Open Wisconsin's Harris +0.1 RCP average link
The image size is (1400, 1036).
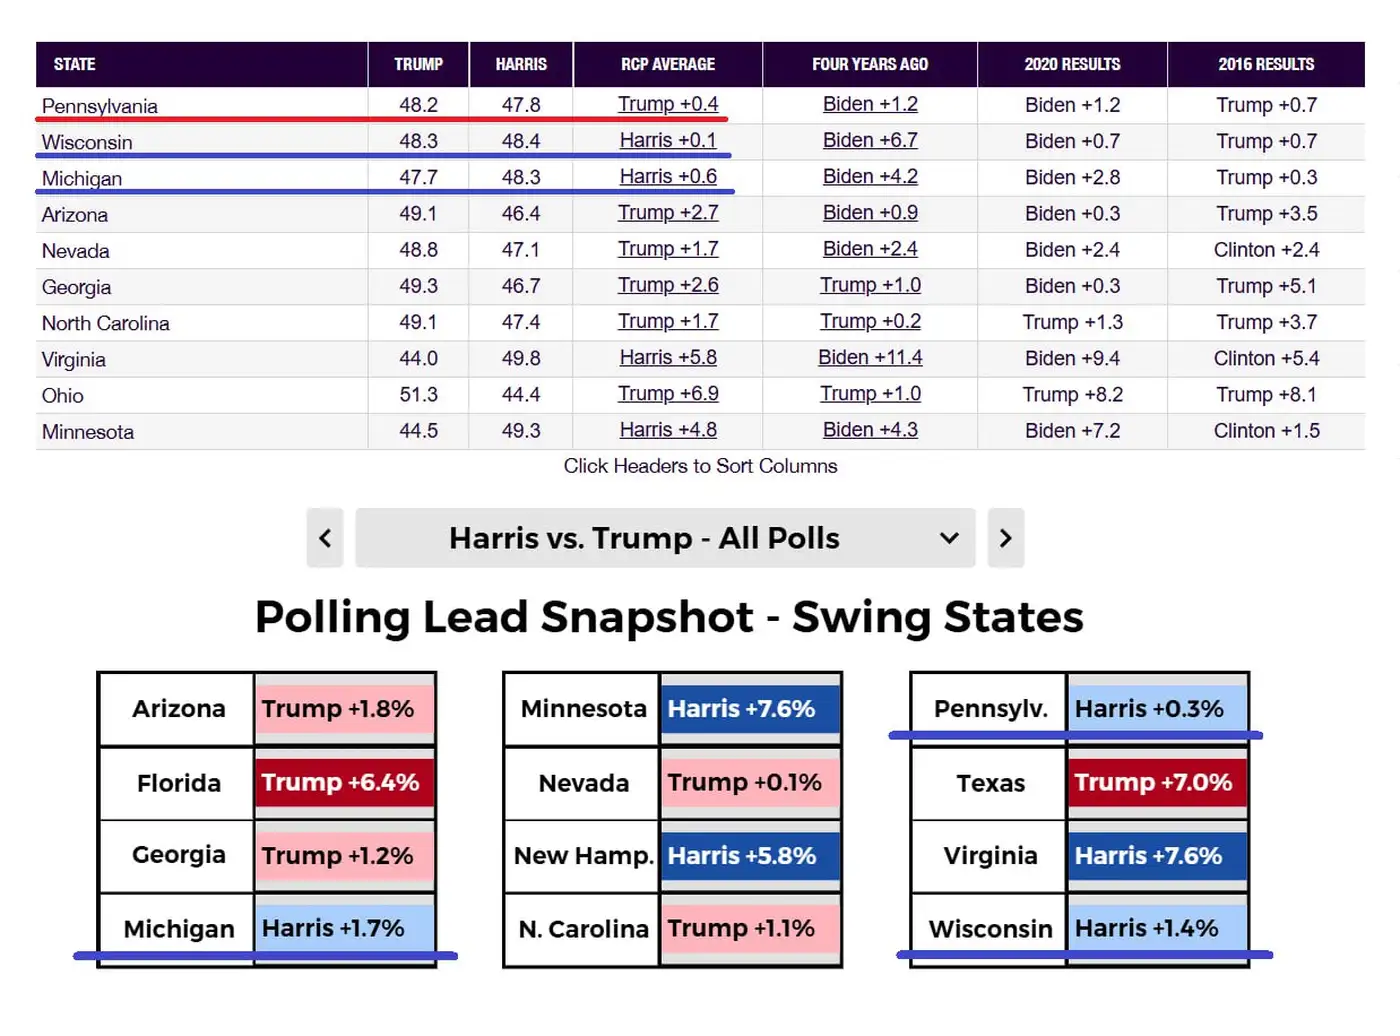point(668,140)
